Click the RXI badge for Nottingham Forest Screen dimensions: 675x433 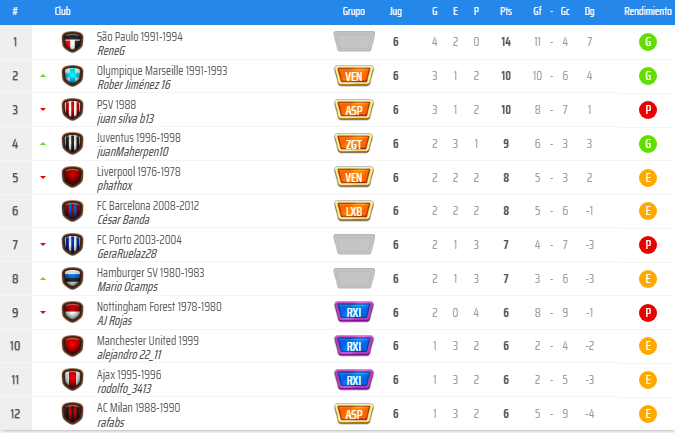[353, 312]
